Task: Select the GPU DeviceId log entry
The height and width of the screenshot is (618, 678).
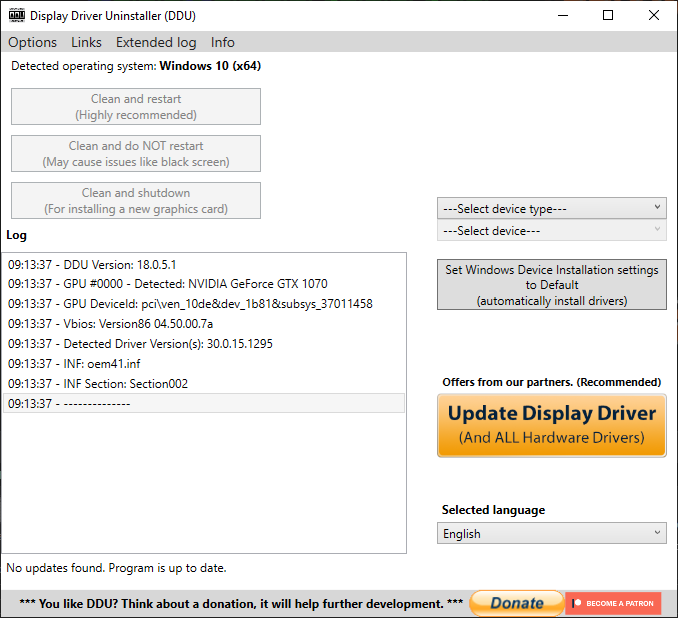Action: click(204, 304)
